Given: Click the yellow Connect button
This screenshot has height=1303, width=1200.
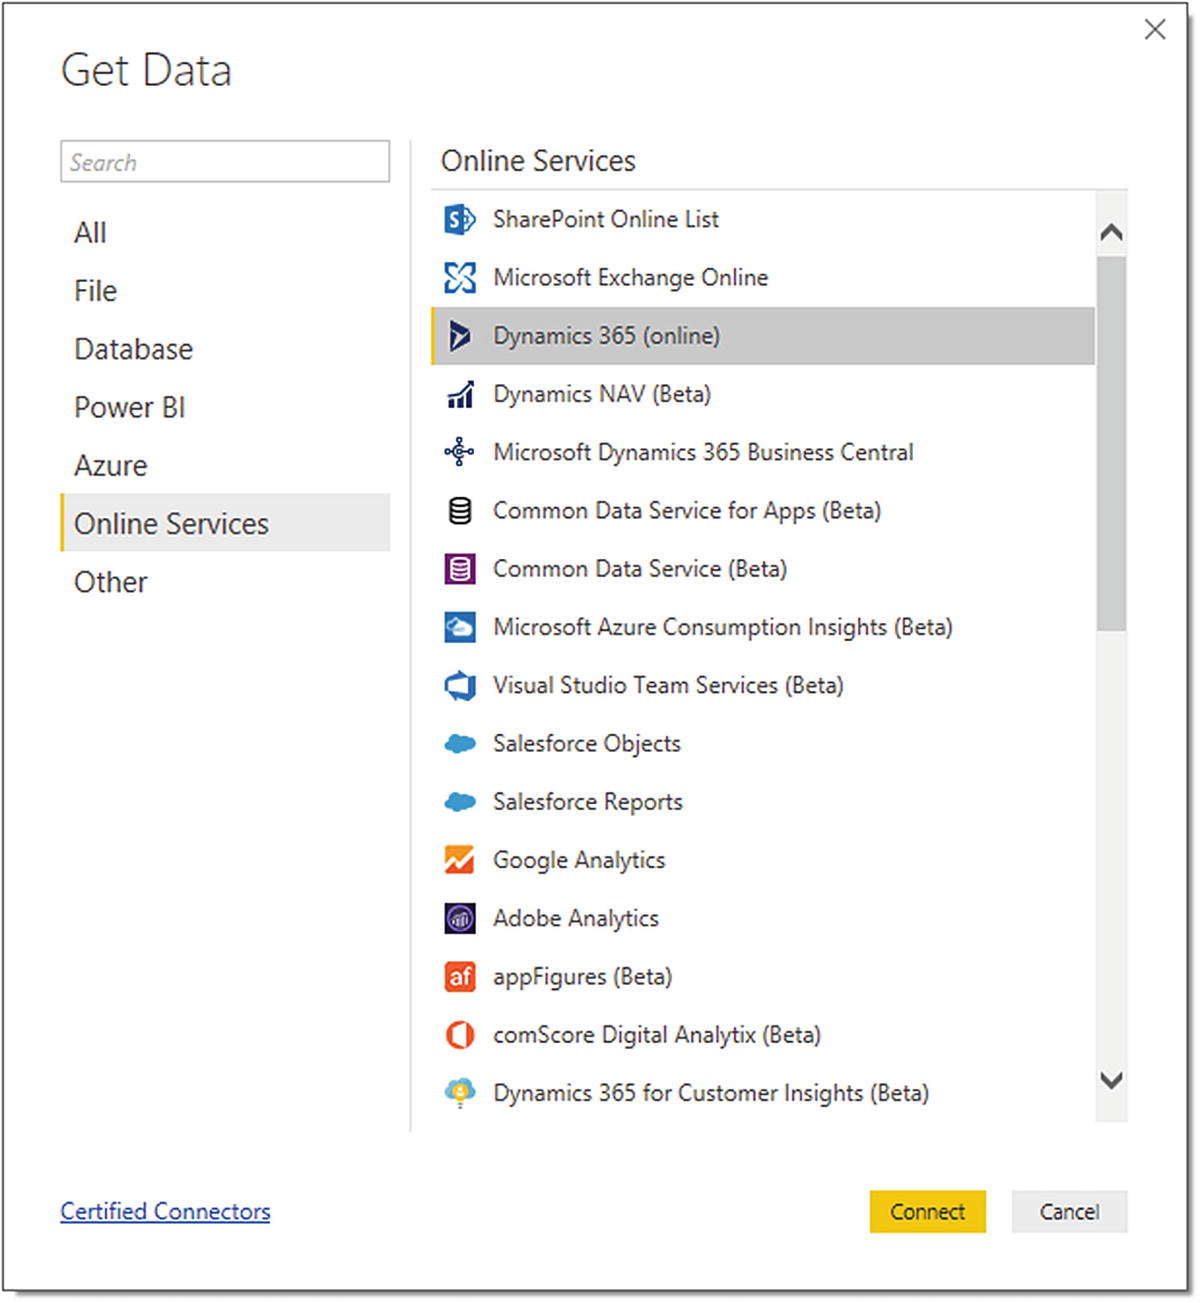Looking at the screenshot, I should click(x=927, y=1211).
